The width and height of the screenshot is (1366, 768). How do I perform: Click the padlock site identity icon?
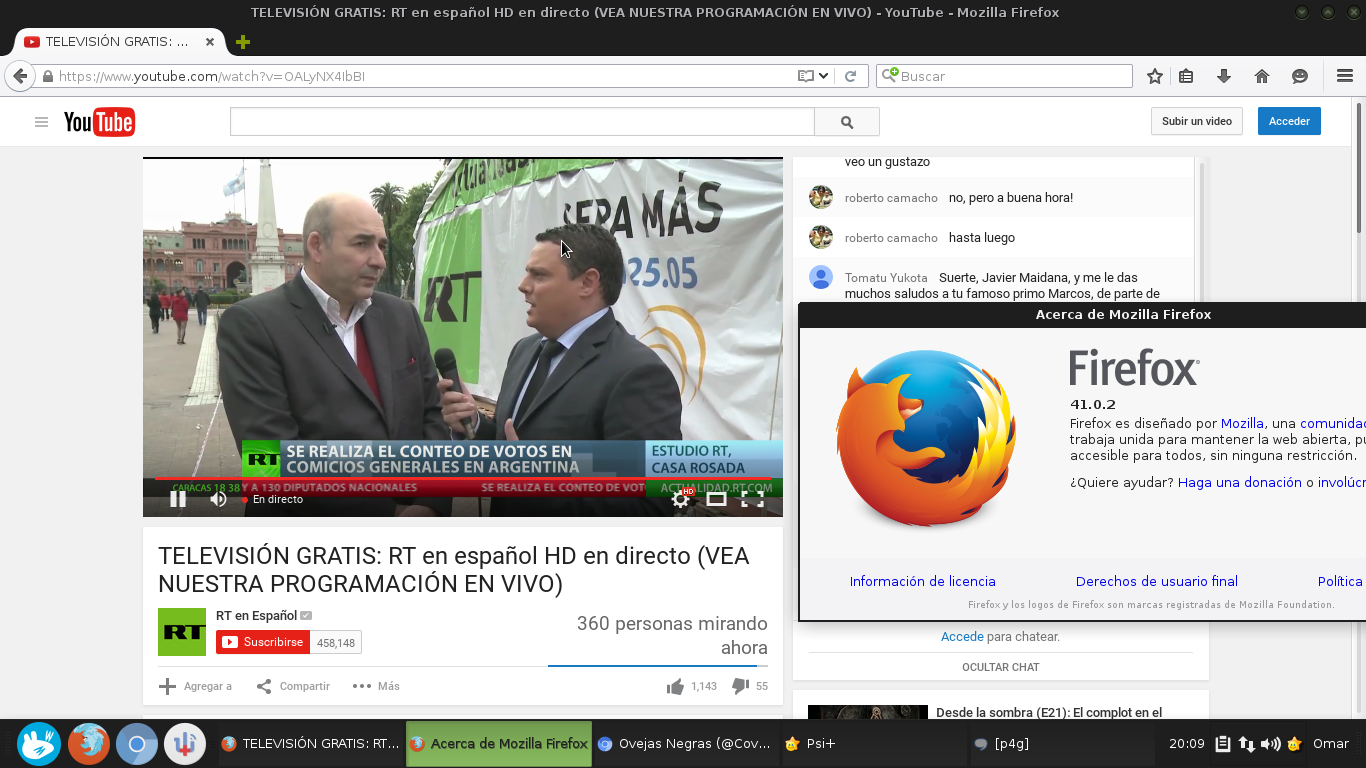pos(47,76)
